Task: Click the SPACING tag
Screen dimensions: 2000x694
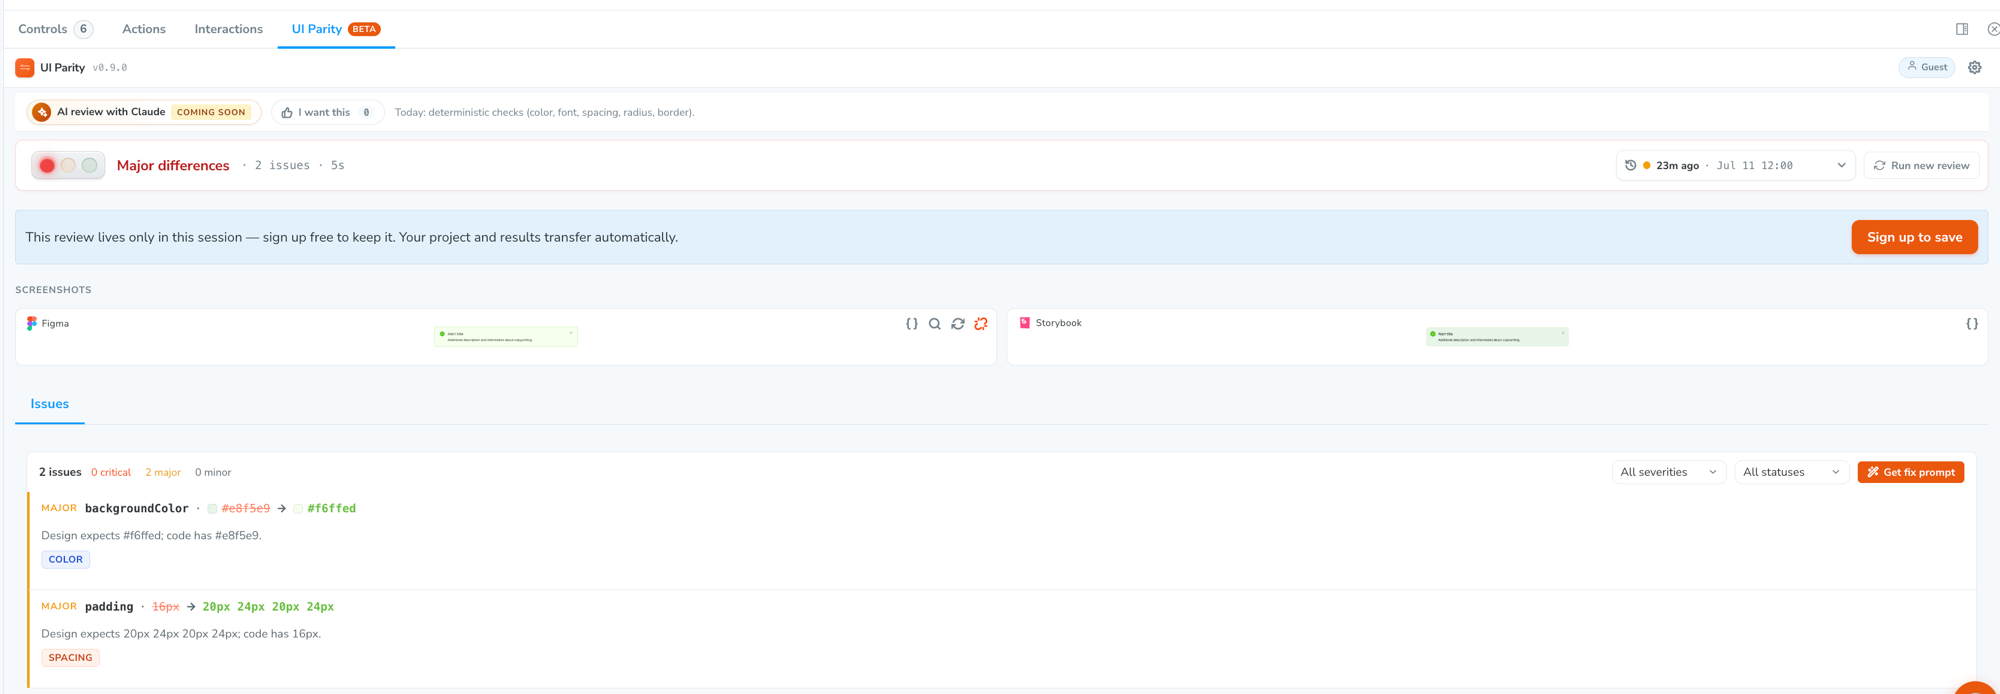Action: click(70, 658)
